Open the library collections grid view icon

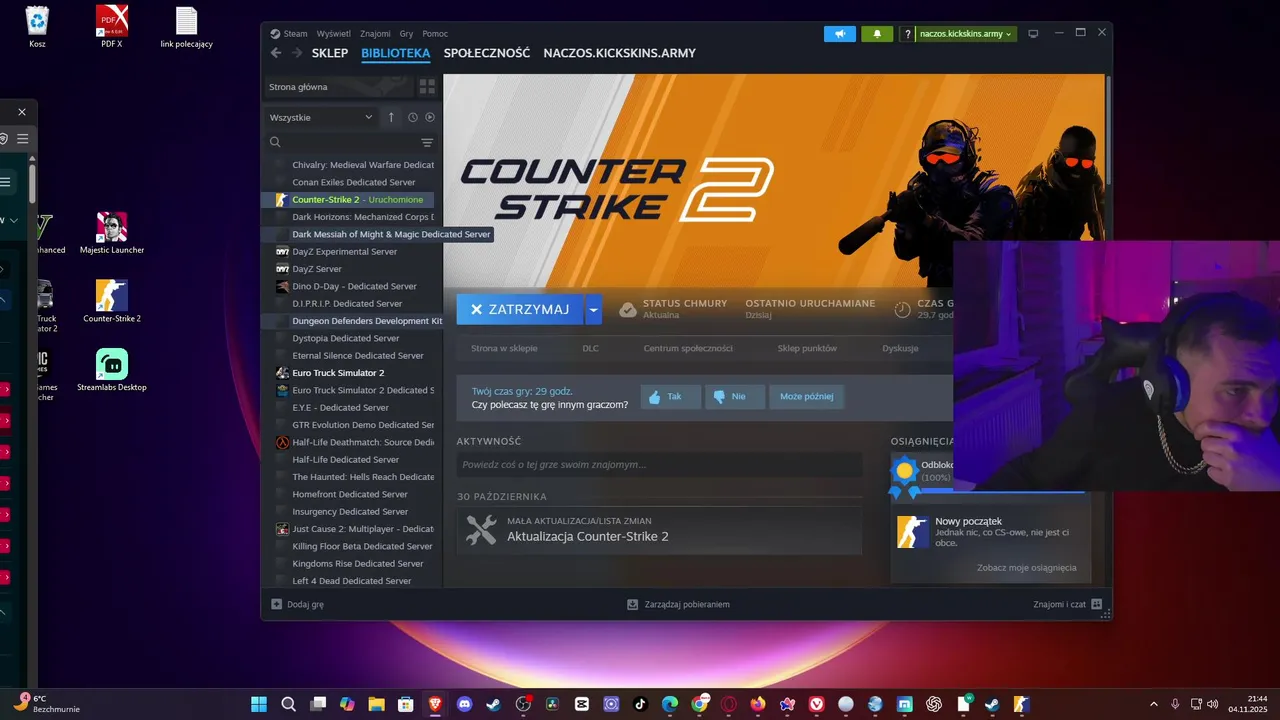(x=428, y=87)
